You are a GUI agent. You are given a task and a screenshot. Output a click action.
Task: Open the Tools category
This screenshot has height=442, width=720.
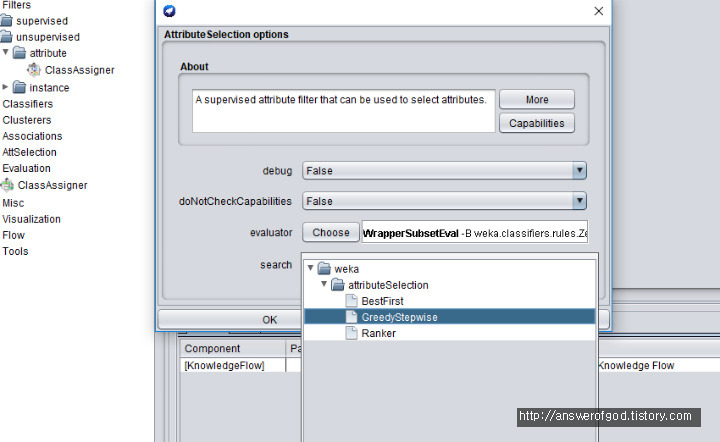click(15, 251)
